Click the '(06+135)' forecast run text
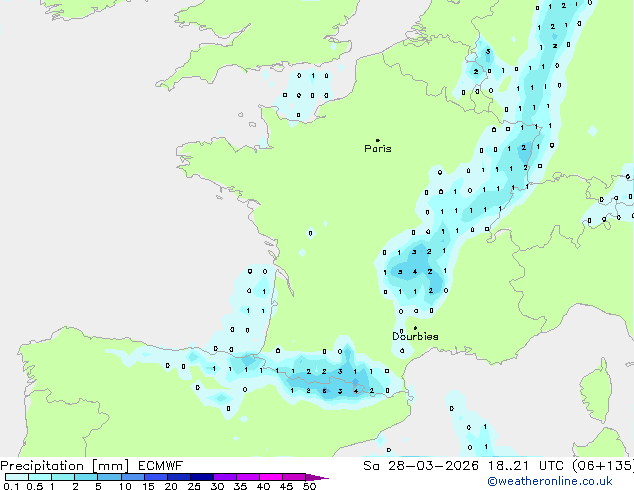 603,466
